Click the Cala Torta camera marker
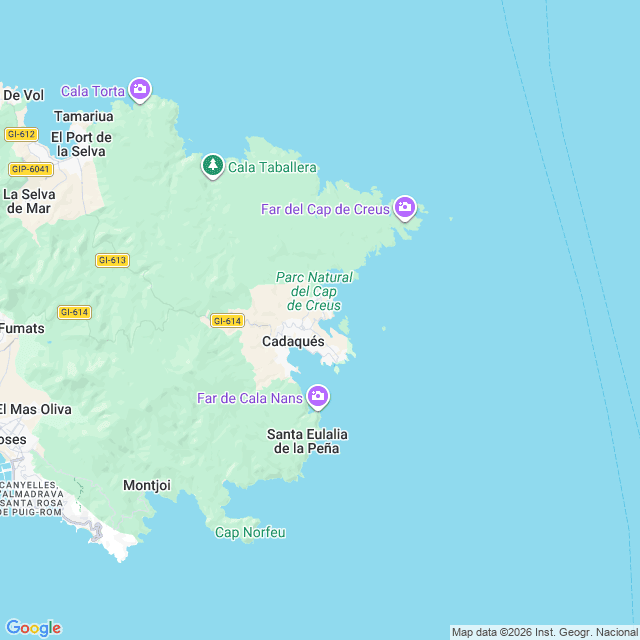This screenshot has height=640, width=640. click(x=140, y=90)
